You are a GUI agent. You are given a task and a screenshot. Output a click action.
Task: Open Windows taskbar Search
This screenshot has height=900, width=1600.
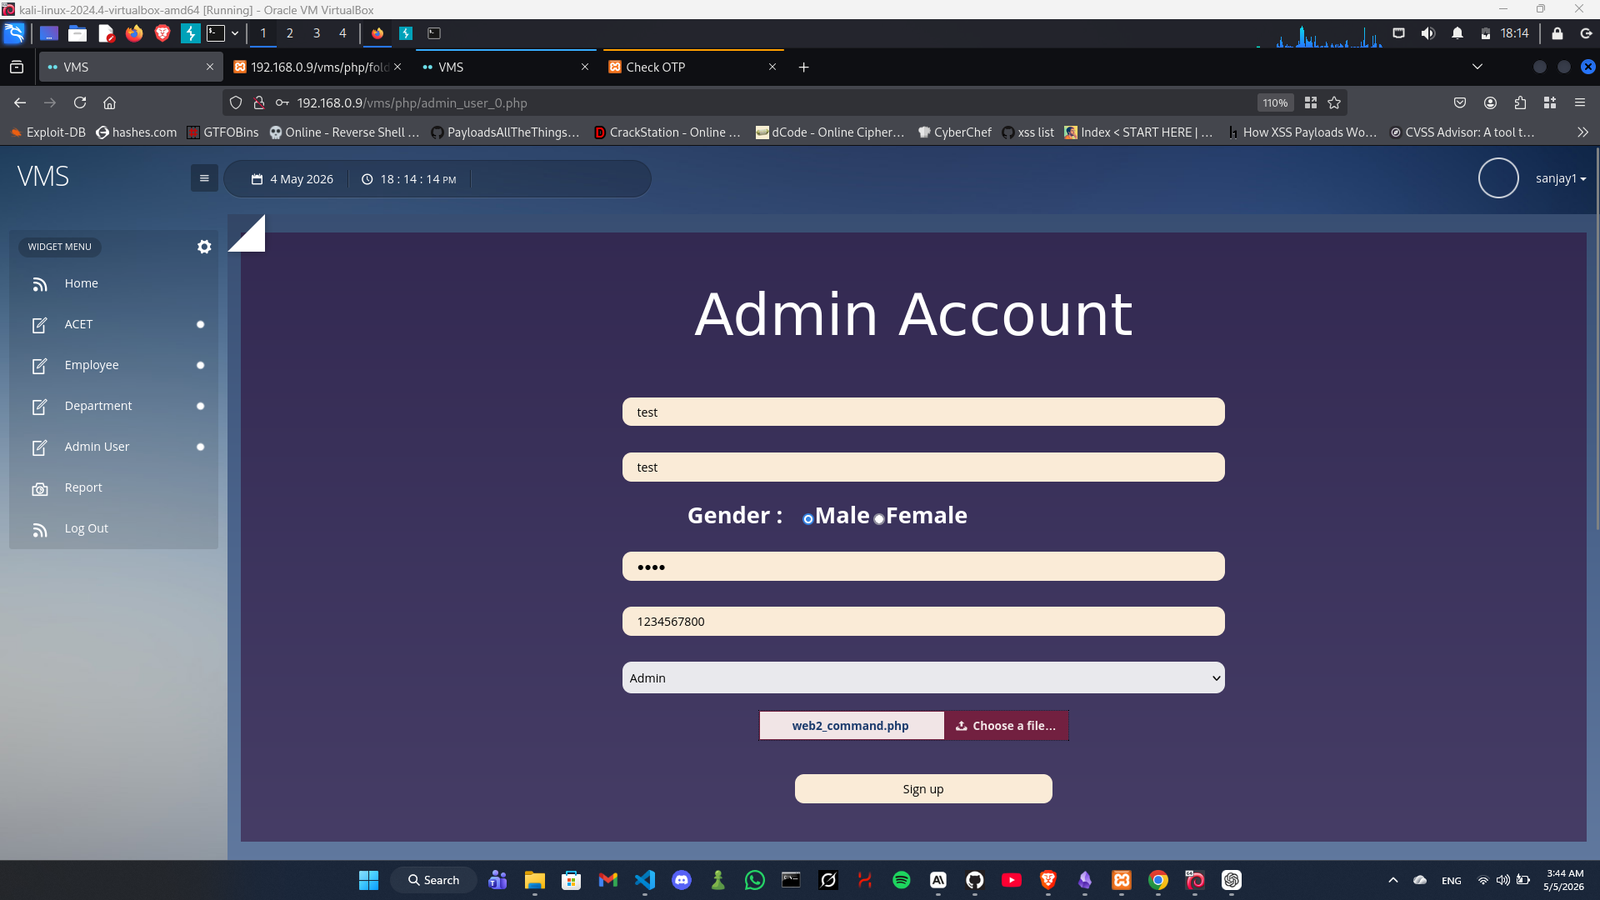point(434,880)
